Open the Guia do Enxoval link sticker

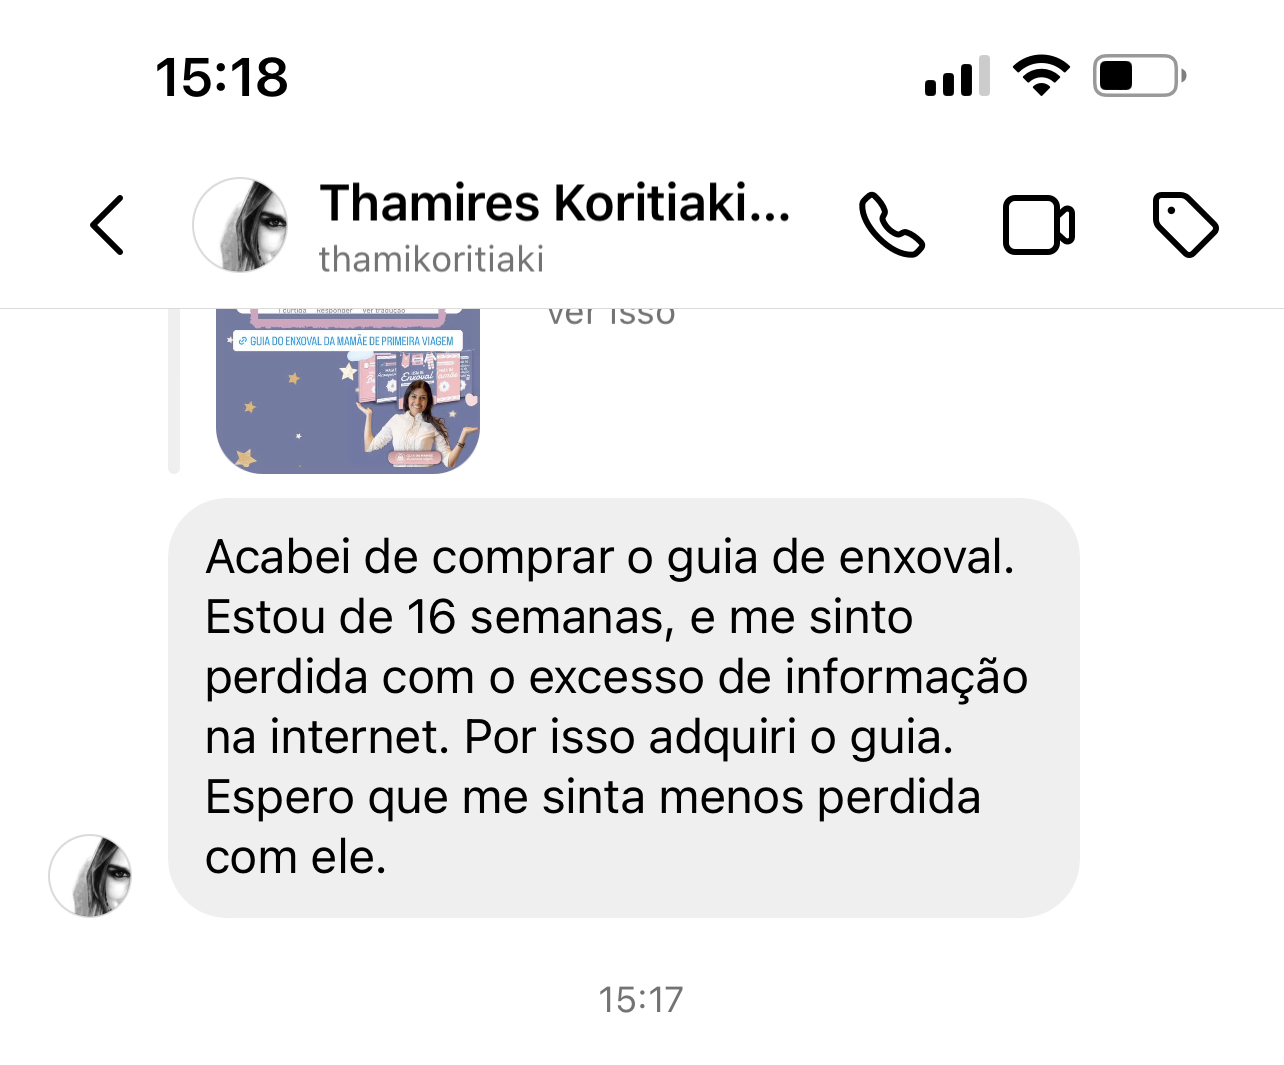[348, 341]
